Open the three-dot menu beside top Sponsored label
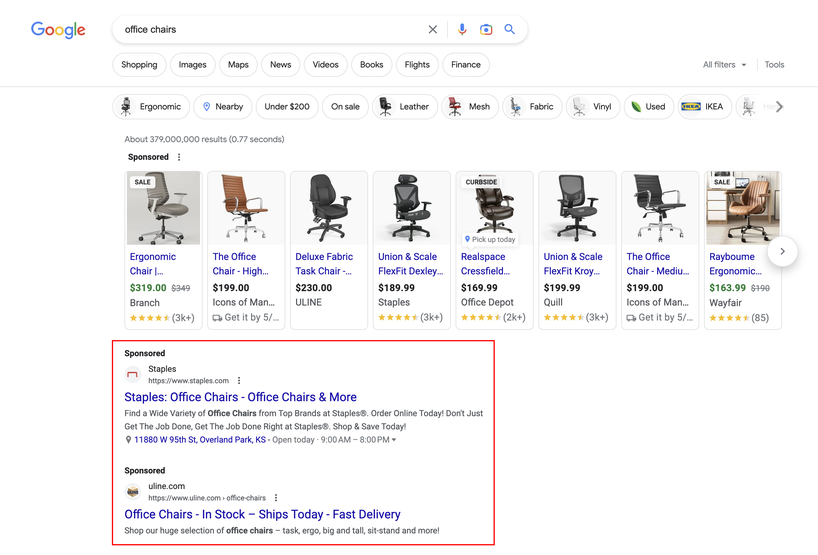This screenshot has height=555, width=818. [179, 157]
